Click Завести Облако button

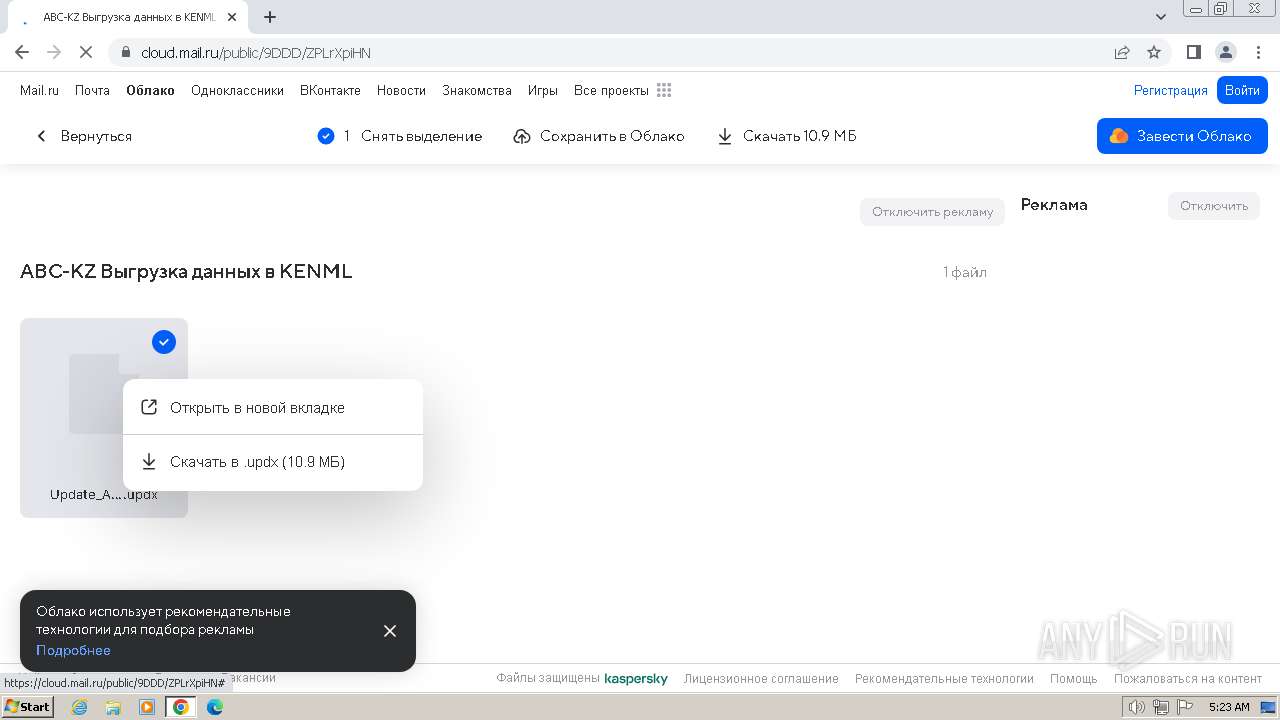click(1182, 136)
